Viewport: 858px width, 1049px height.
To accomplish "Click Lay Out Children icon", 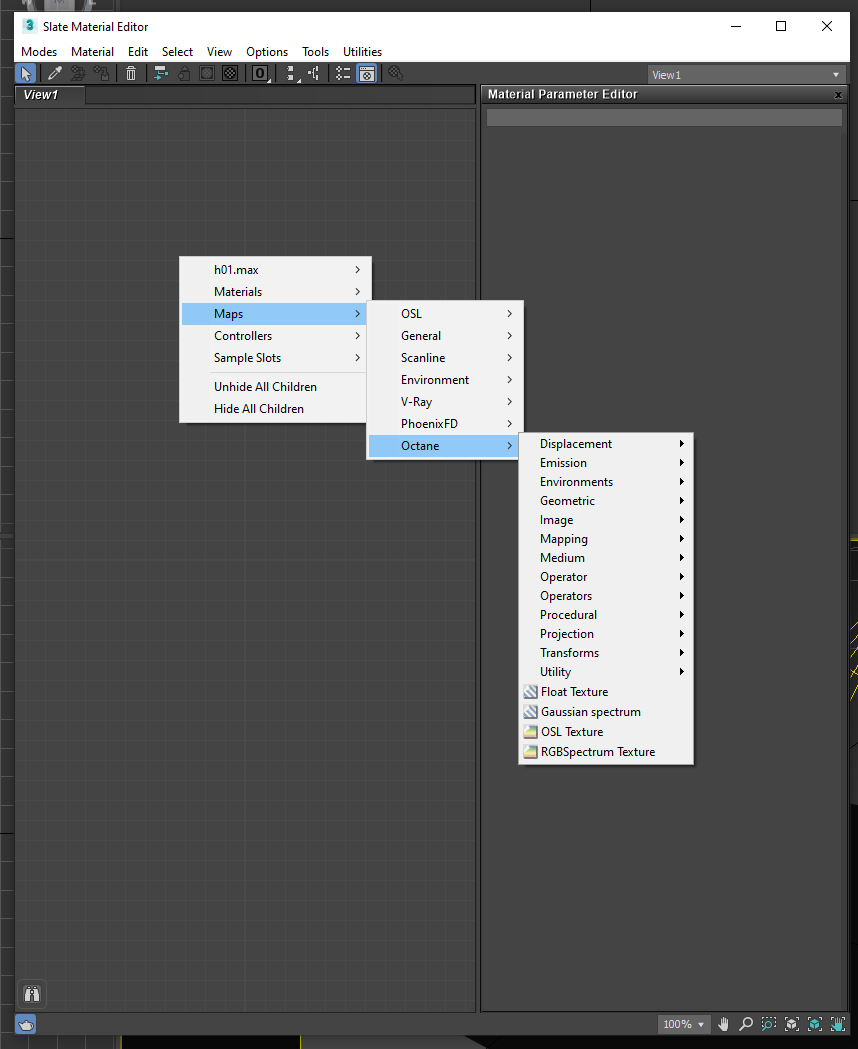I will (x=314, y=74).
